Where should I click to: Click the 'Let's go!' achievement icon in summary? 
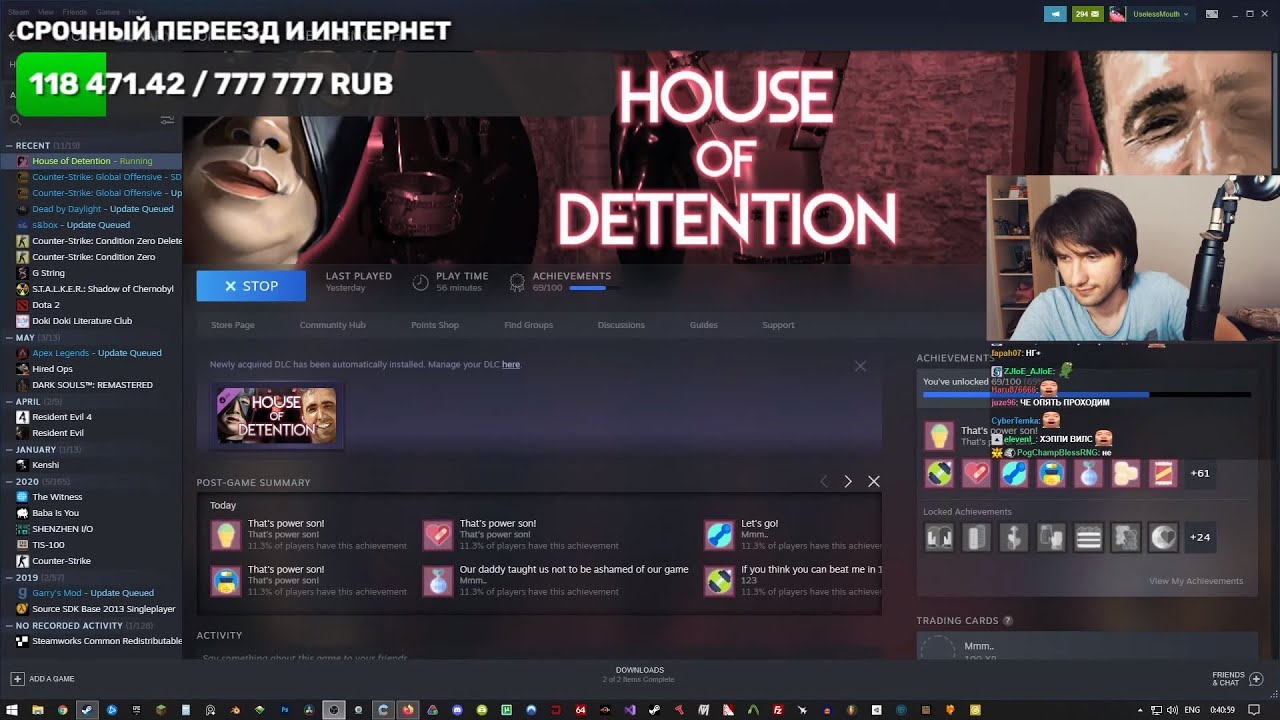pos(719,535)
